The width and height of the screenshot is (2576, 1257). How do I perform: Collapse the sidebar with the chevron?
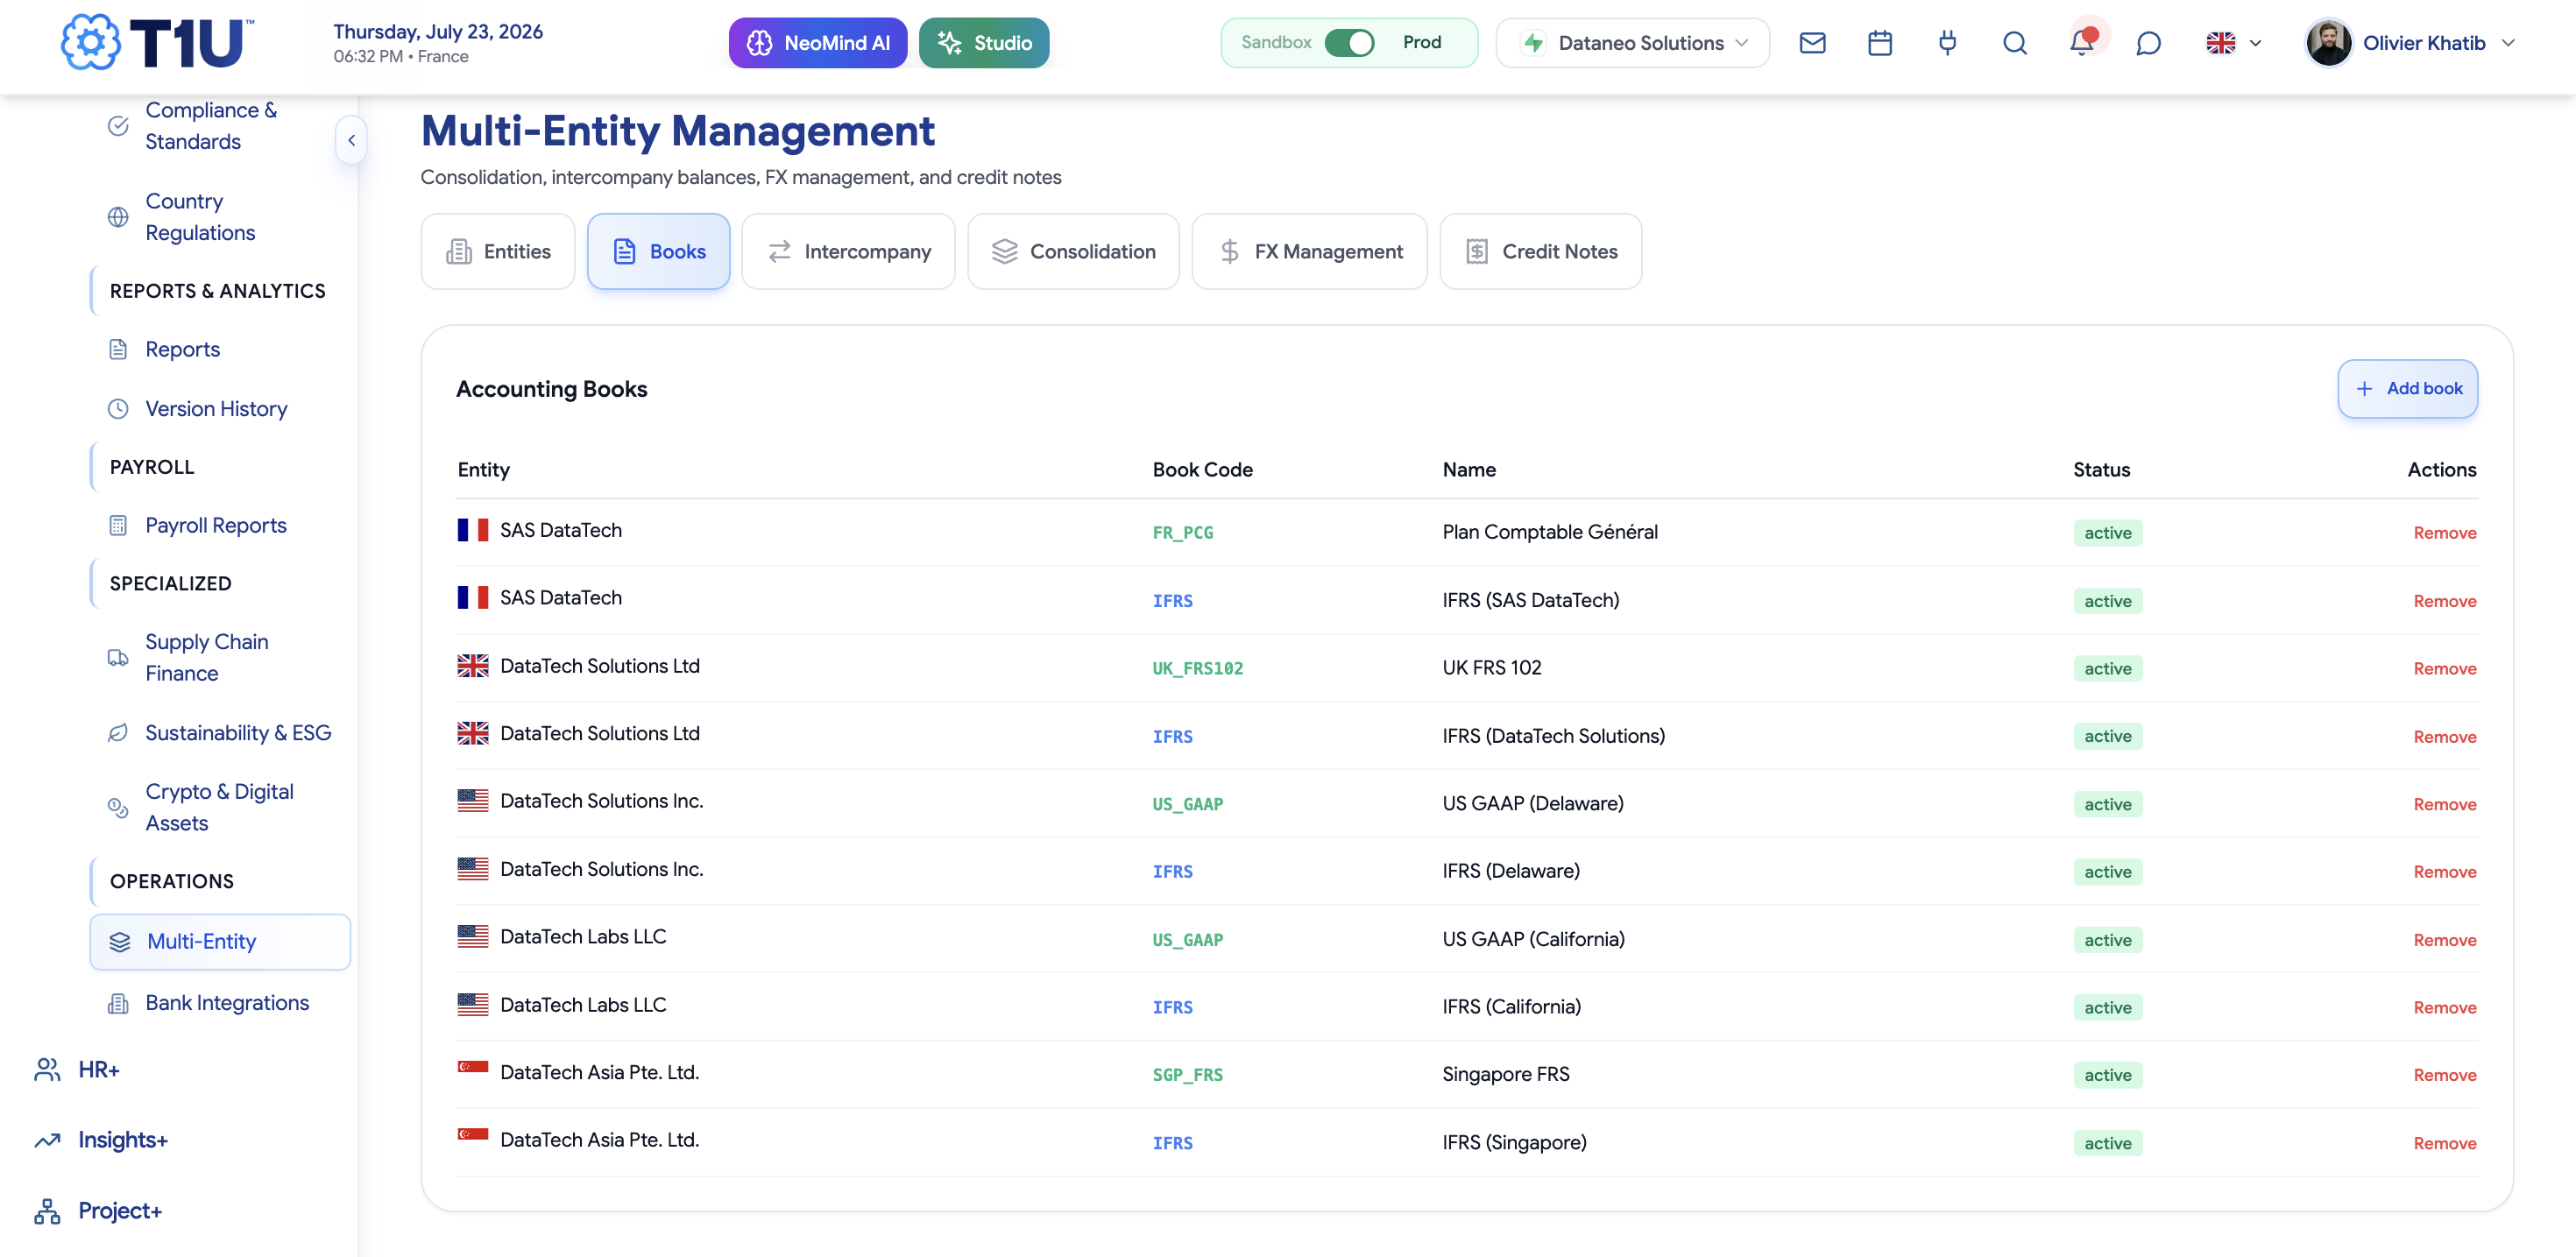[x=351, y=141]
